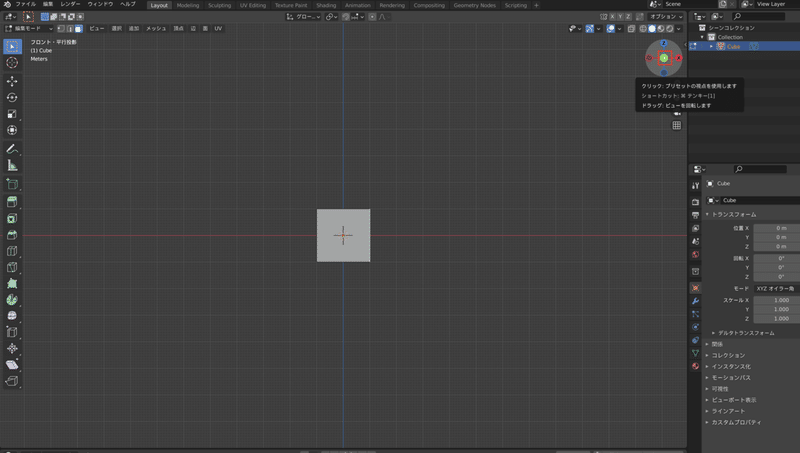Enable face select mode

click(79, 28)
